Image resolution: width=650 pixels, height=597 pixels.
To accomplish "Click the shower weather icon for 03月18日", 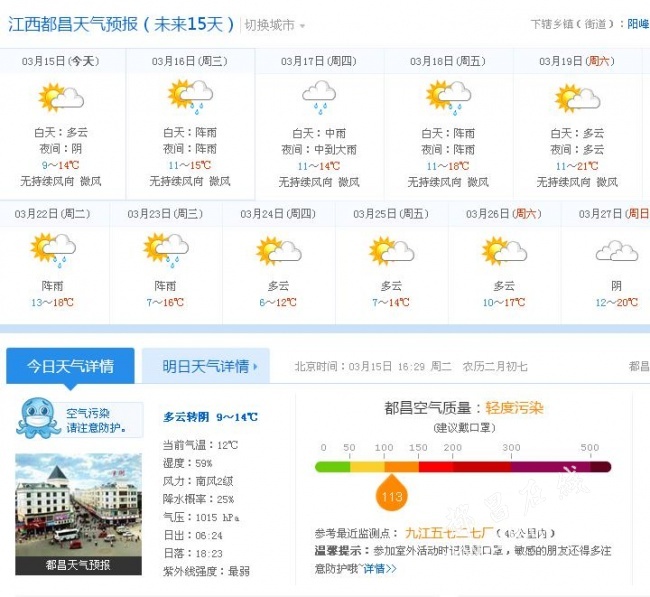I will point(449,97).
